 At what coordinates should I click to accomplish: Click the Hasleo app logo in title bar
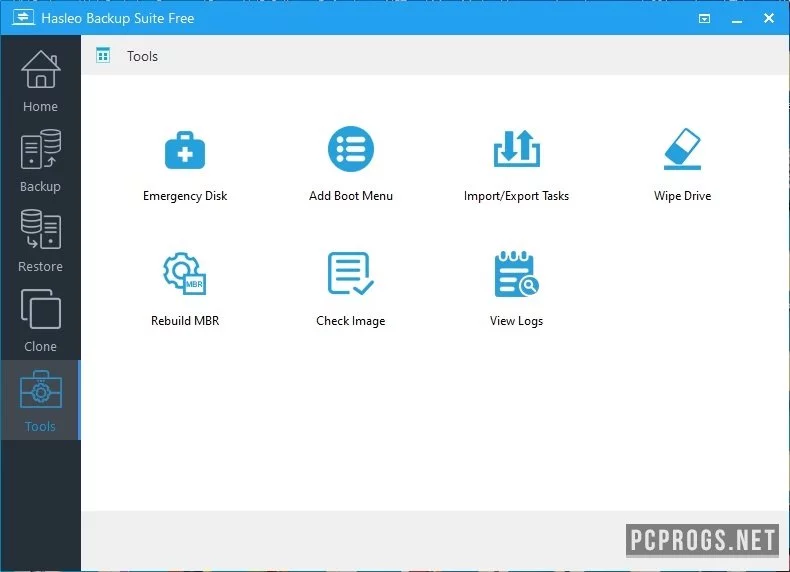point(23,18)
